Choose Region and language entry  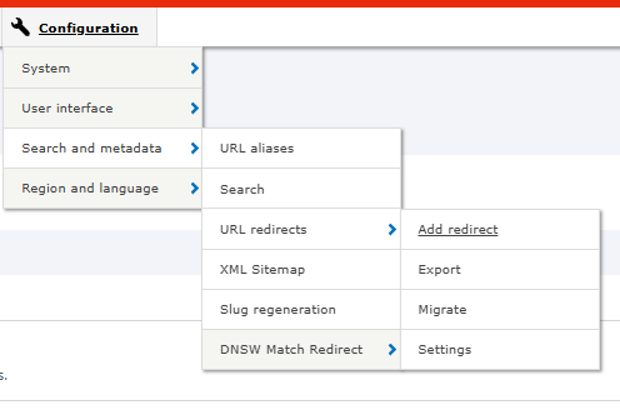tap(103, 188)
